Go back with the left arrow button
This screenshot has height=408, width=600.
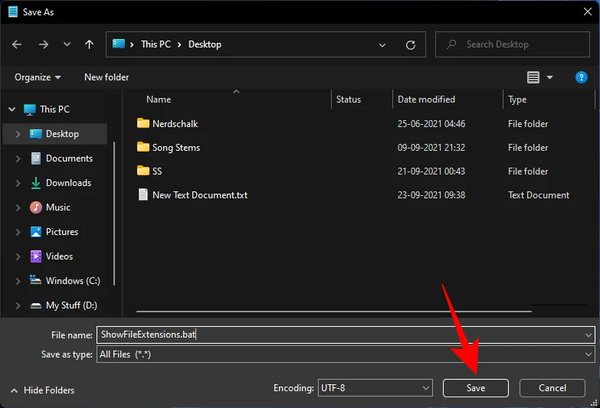[x=17, y=44]
